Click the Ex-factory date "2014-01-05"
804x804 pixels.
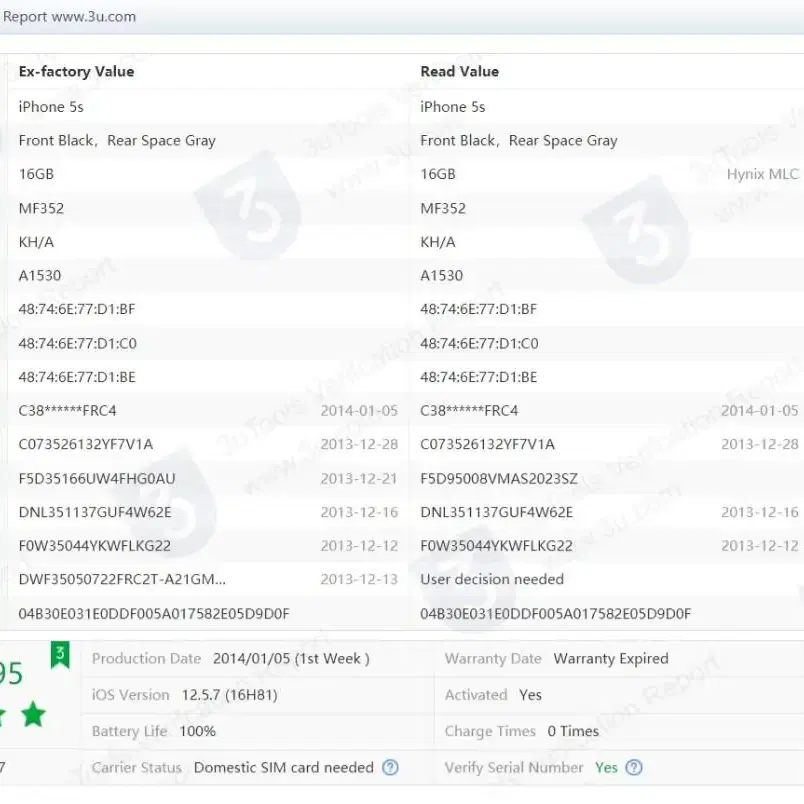[359, 411]
